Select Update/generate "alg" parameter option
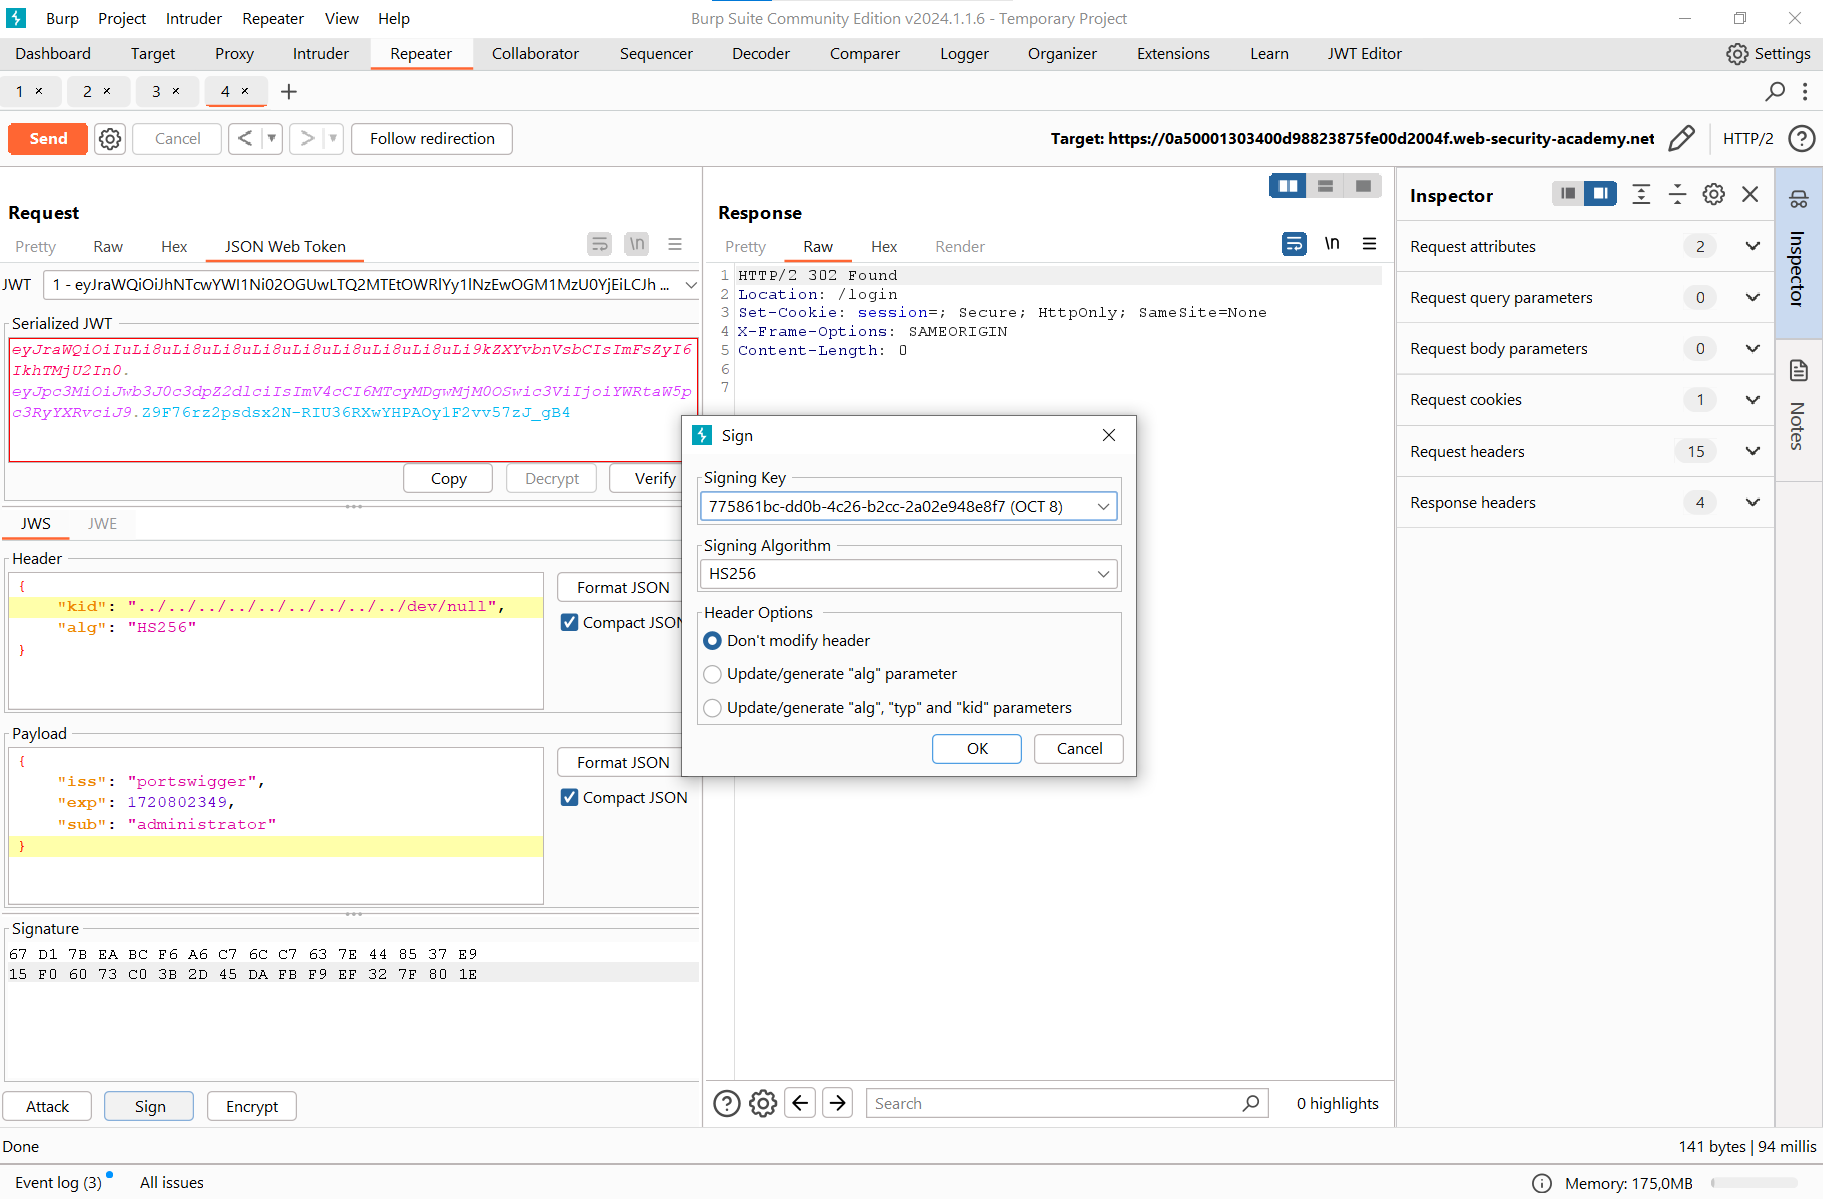The height and width of the screenshot is (1200, 1823). 830,674
